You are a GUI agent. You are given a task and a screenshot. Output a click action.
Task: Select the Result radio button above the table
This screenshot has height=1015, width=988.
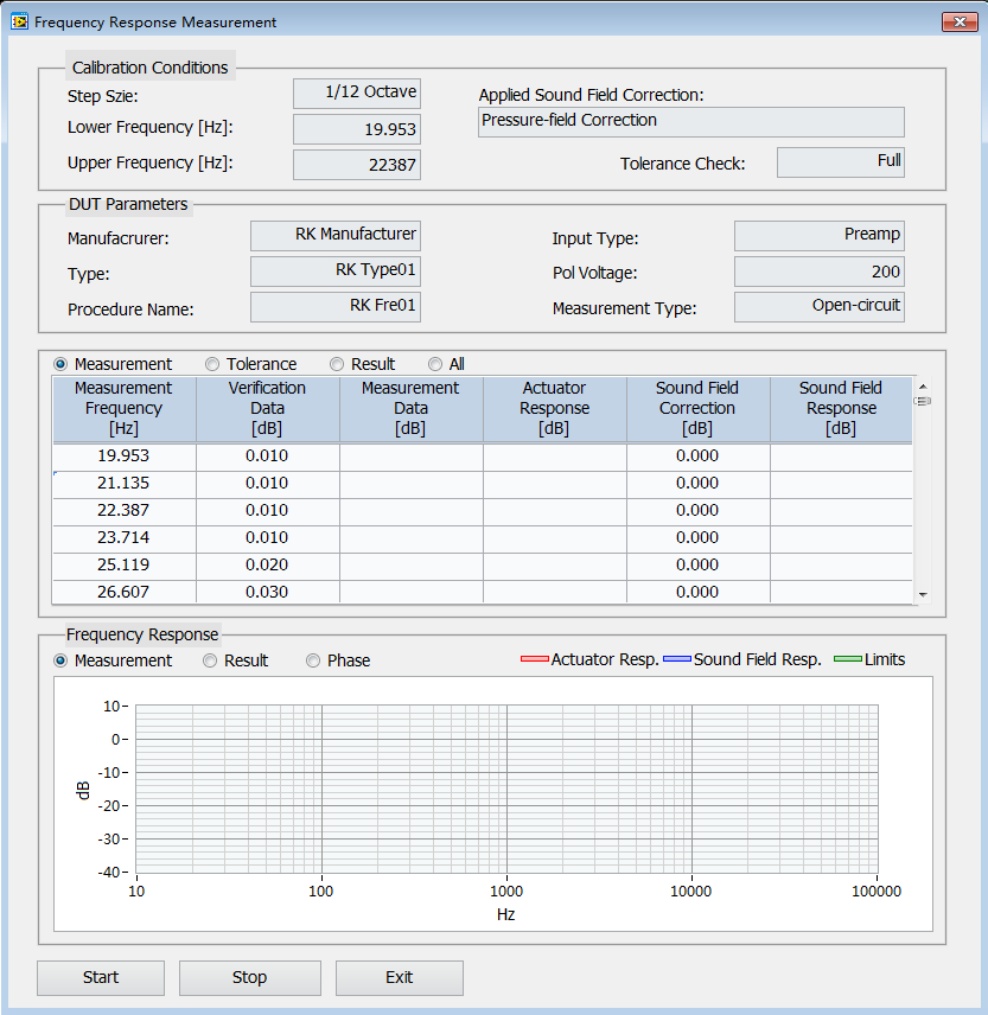click(337, 365)
